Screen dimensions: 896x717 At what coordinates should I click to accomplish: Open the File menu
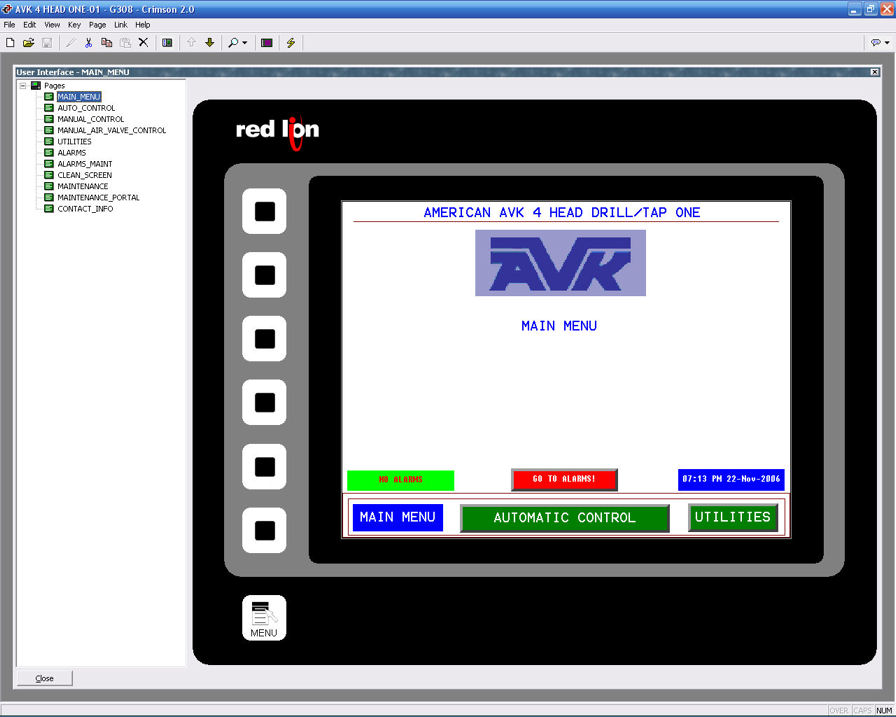pyautogui.click(x=10, y=25)
